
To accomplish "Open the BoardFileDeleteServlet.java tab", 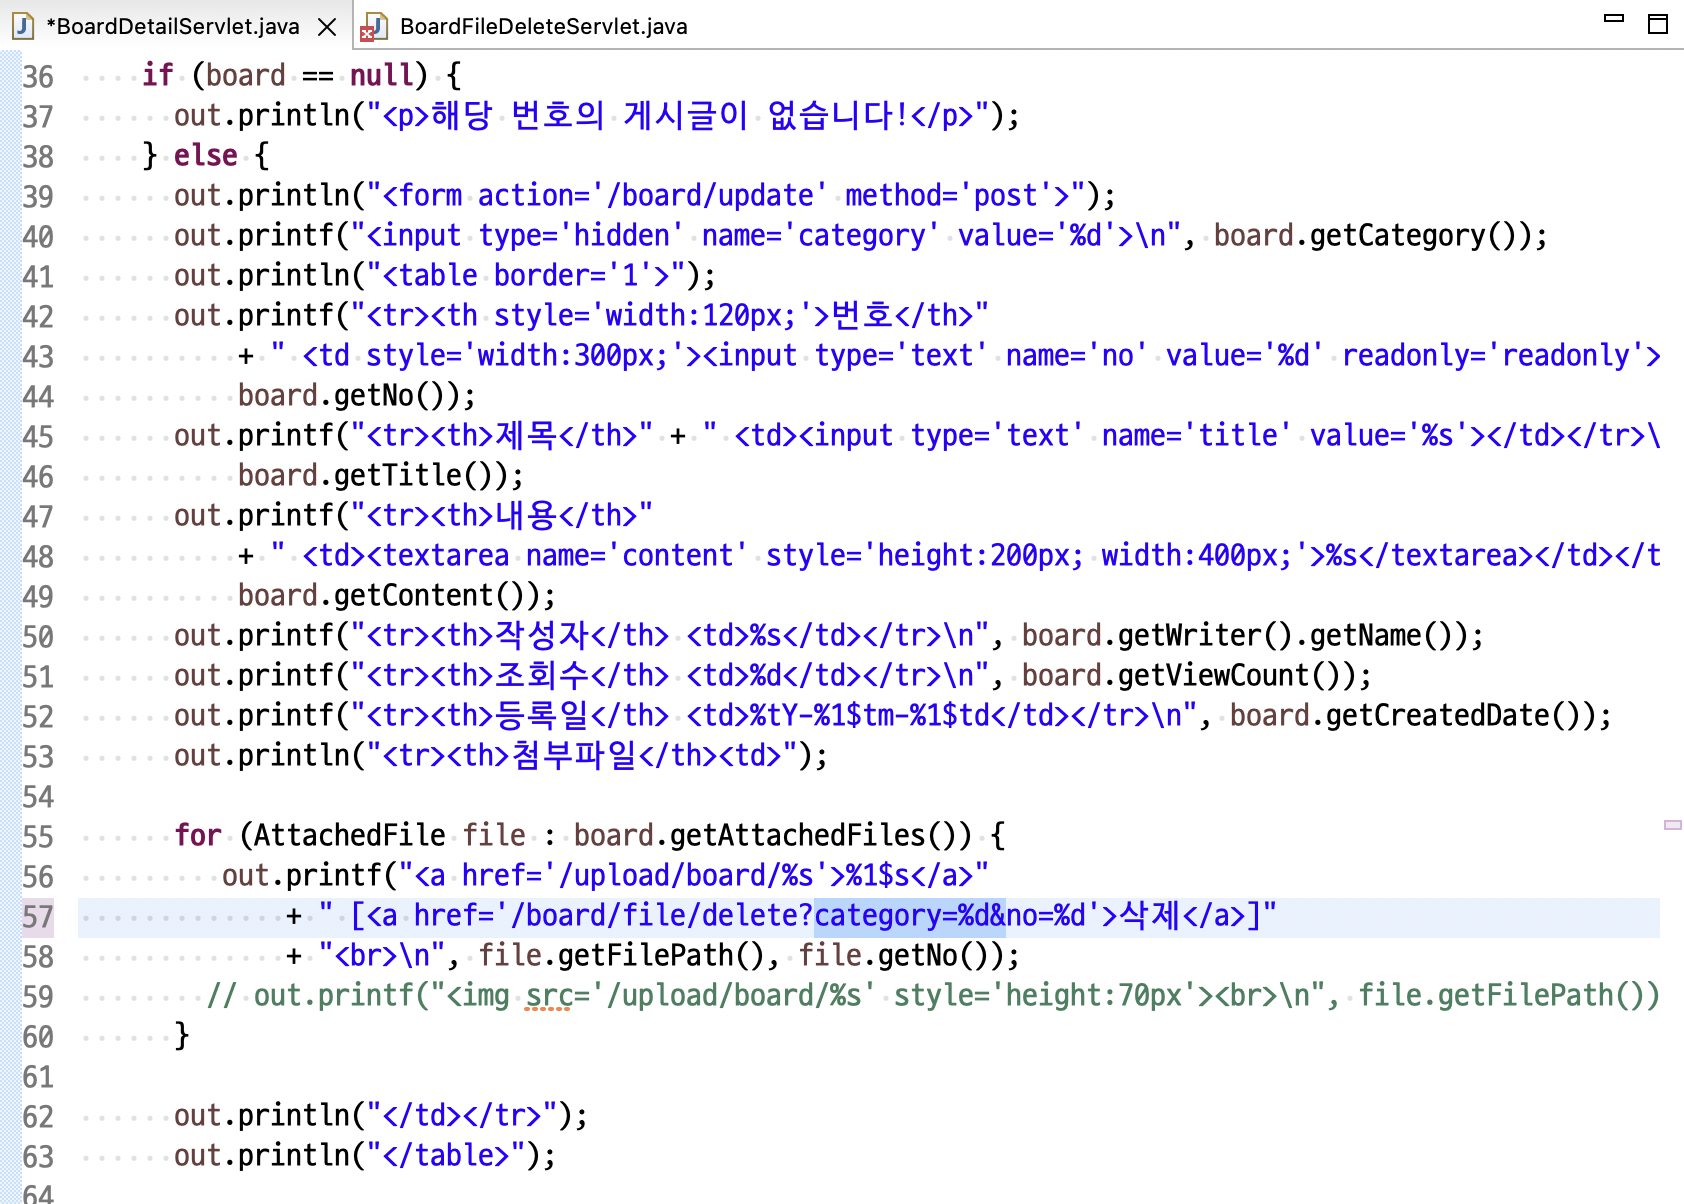I will [543, 26].
